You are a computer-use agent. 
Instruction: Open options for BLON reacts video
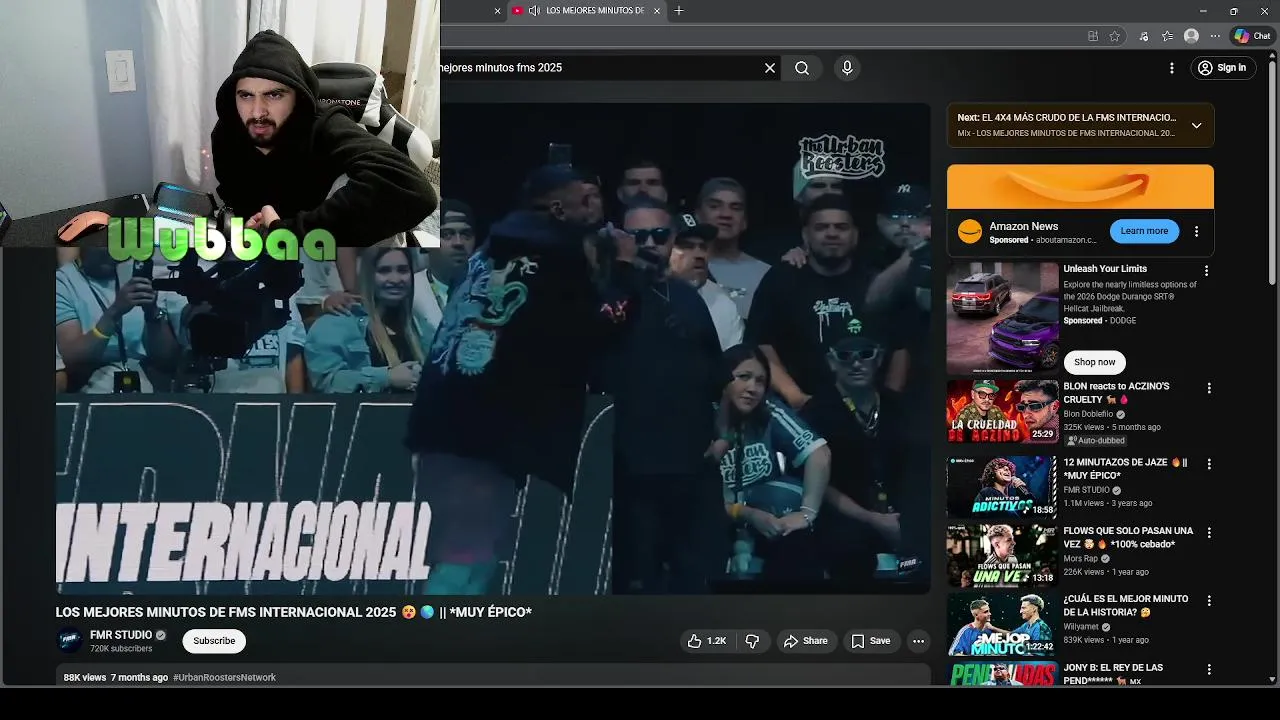coord(1209,388)
